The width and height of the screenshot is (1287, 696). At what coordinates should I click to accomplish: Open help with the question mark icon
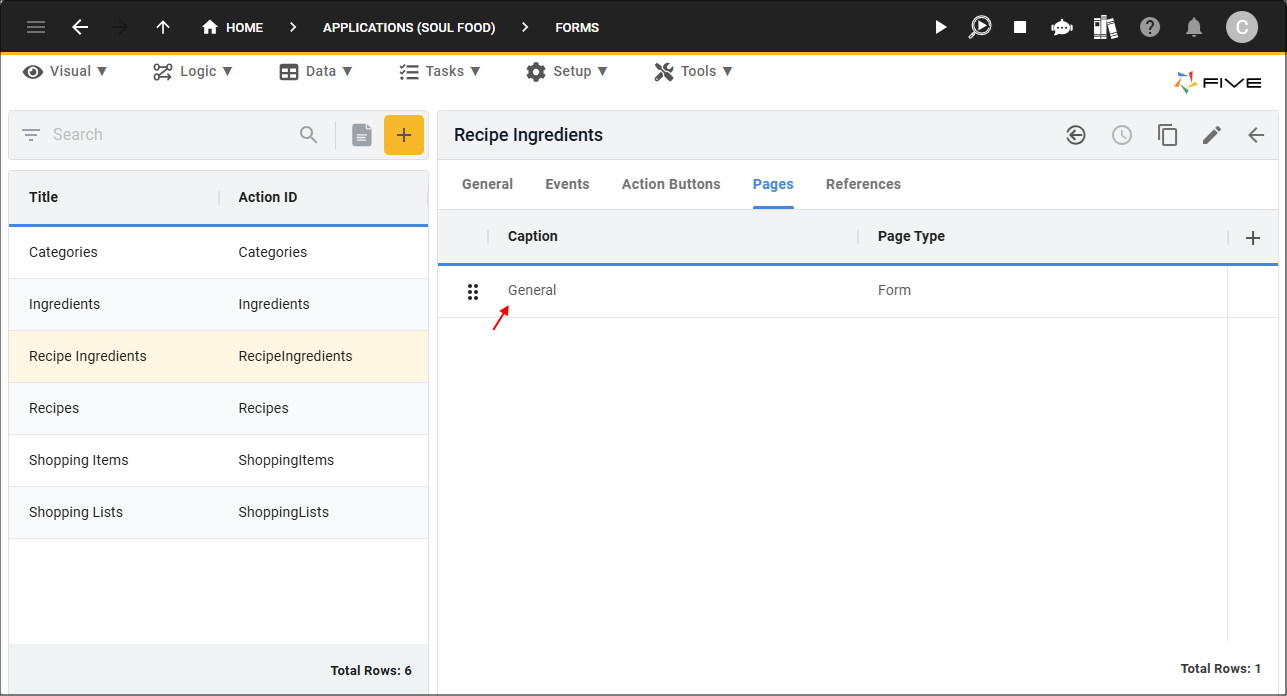tap(1150, 27)
